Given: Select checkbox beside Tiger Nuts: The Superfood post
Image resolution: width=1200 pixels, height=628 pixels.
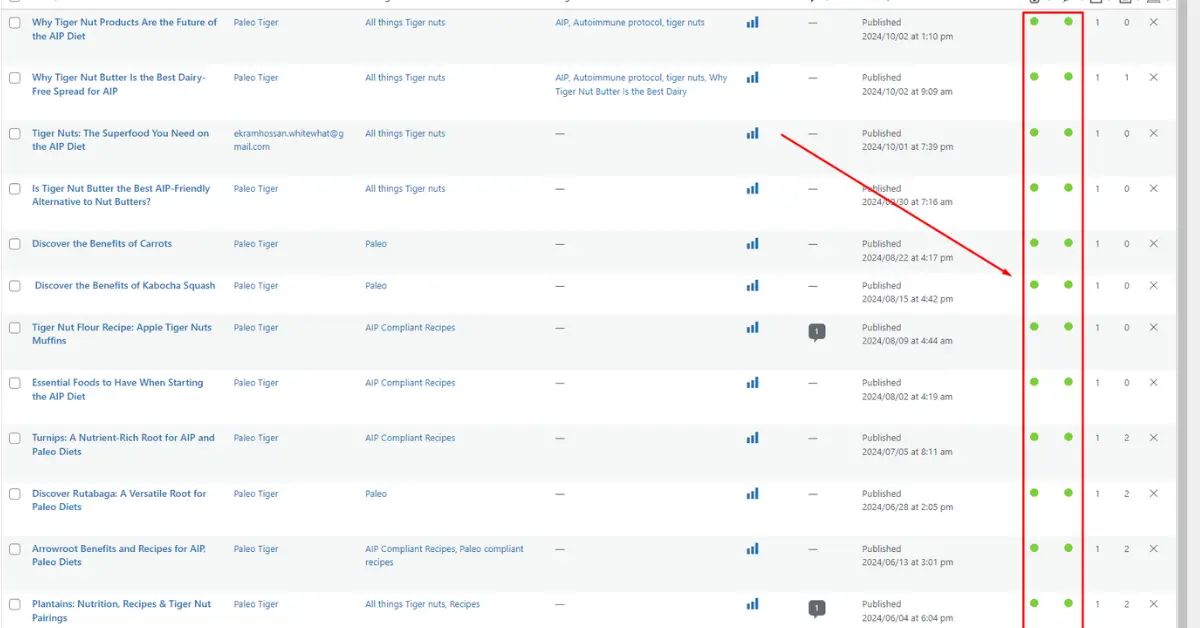Looking at the screenshot, I should 15,134.
